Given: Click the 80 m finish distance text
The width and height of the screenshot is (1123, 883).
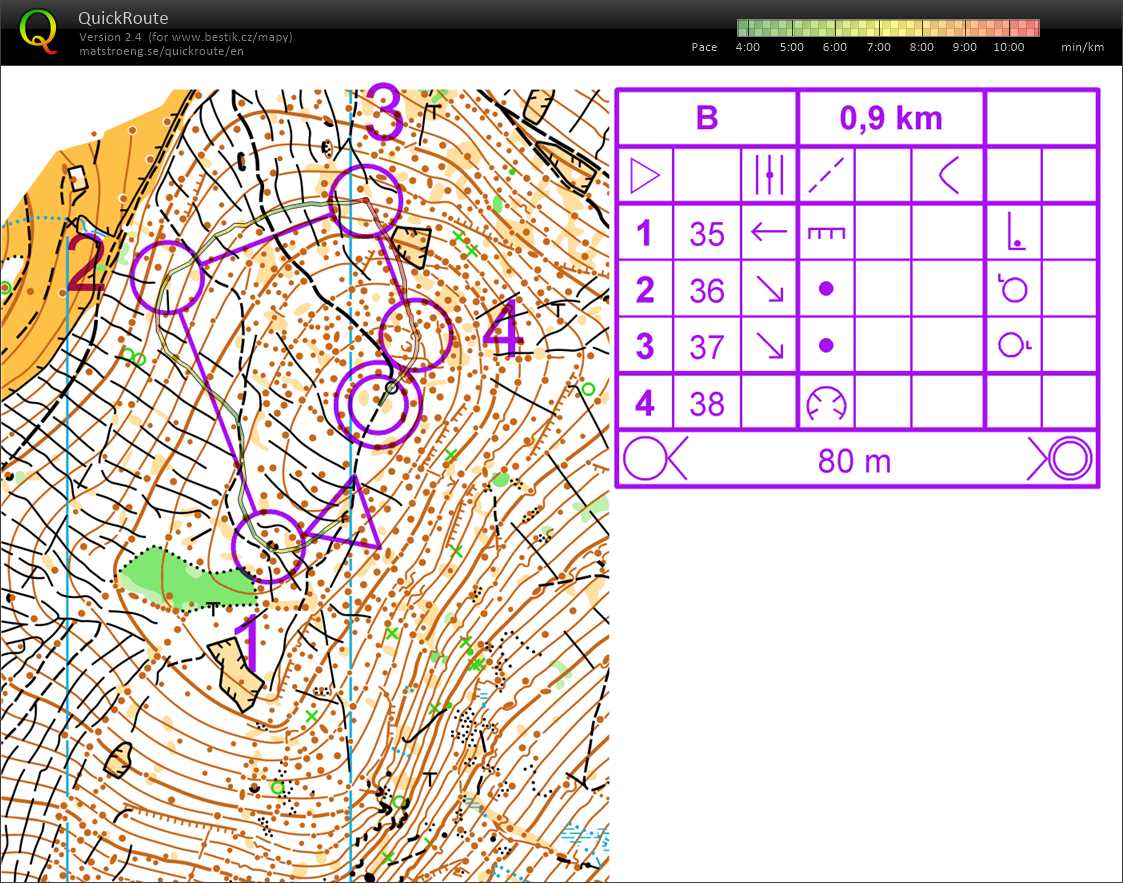Looking at the screenshot, I should coord(853,461).
